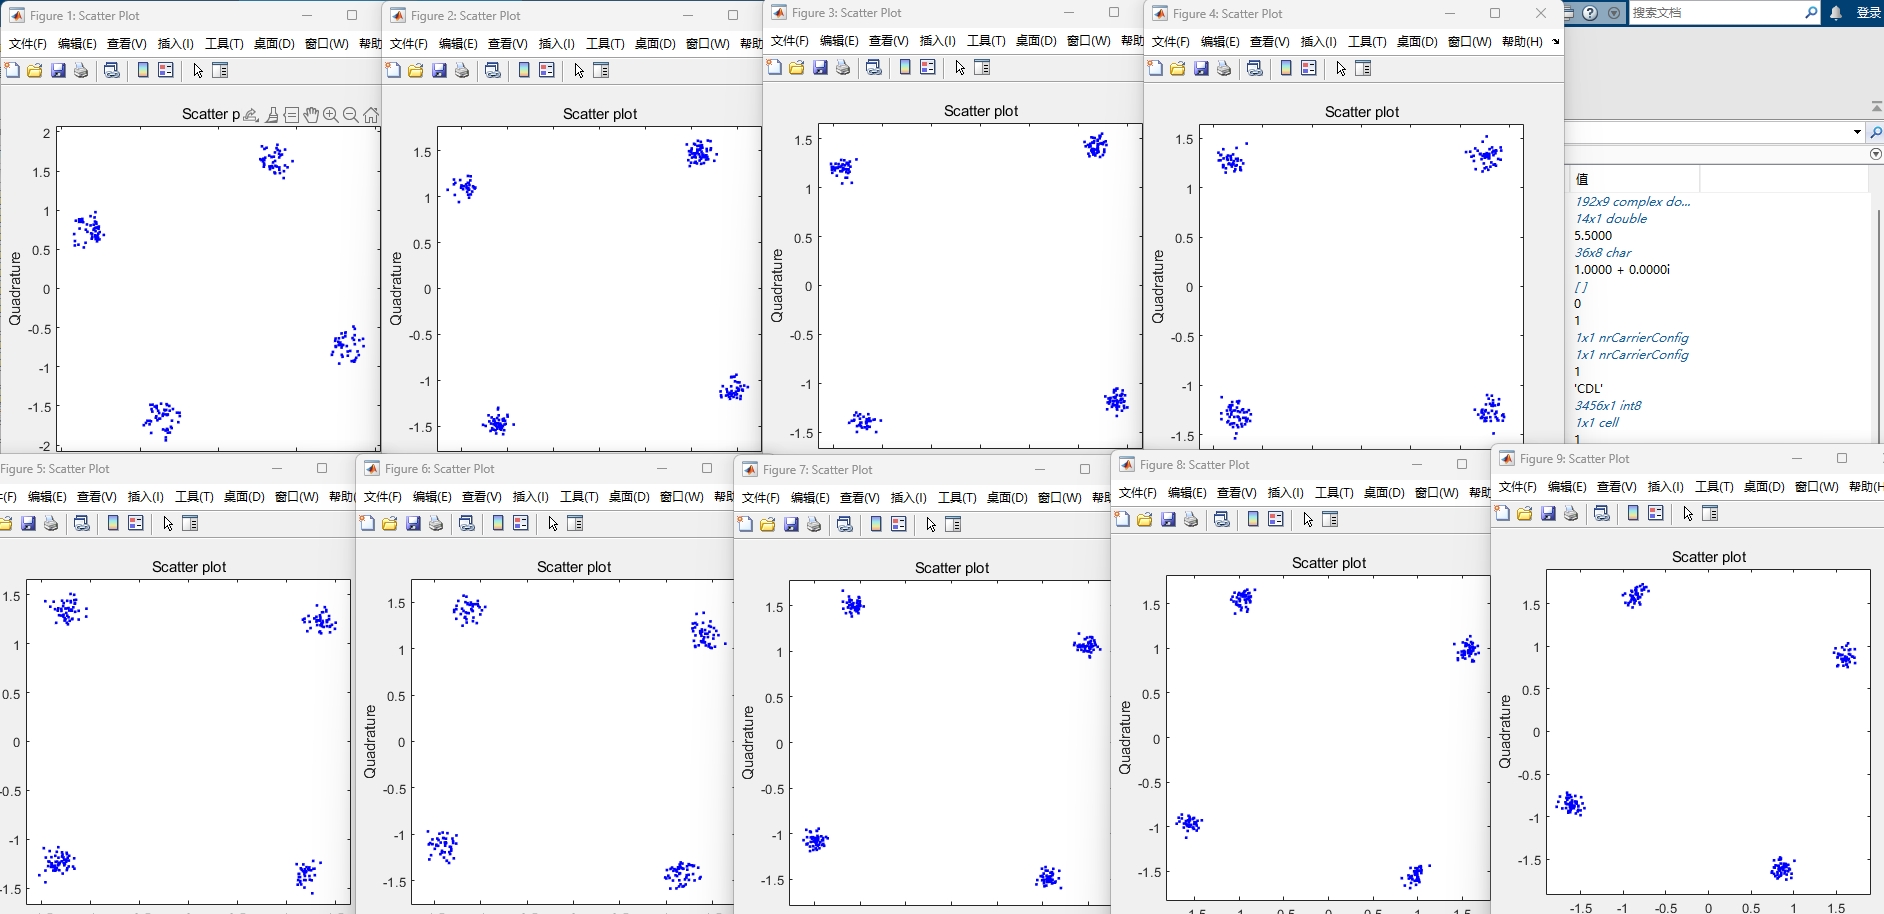Restore view with home icon in Figure 1

[371, 115]
